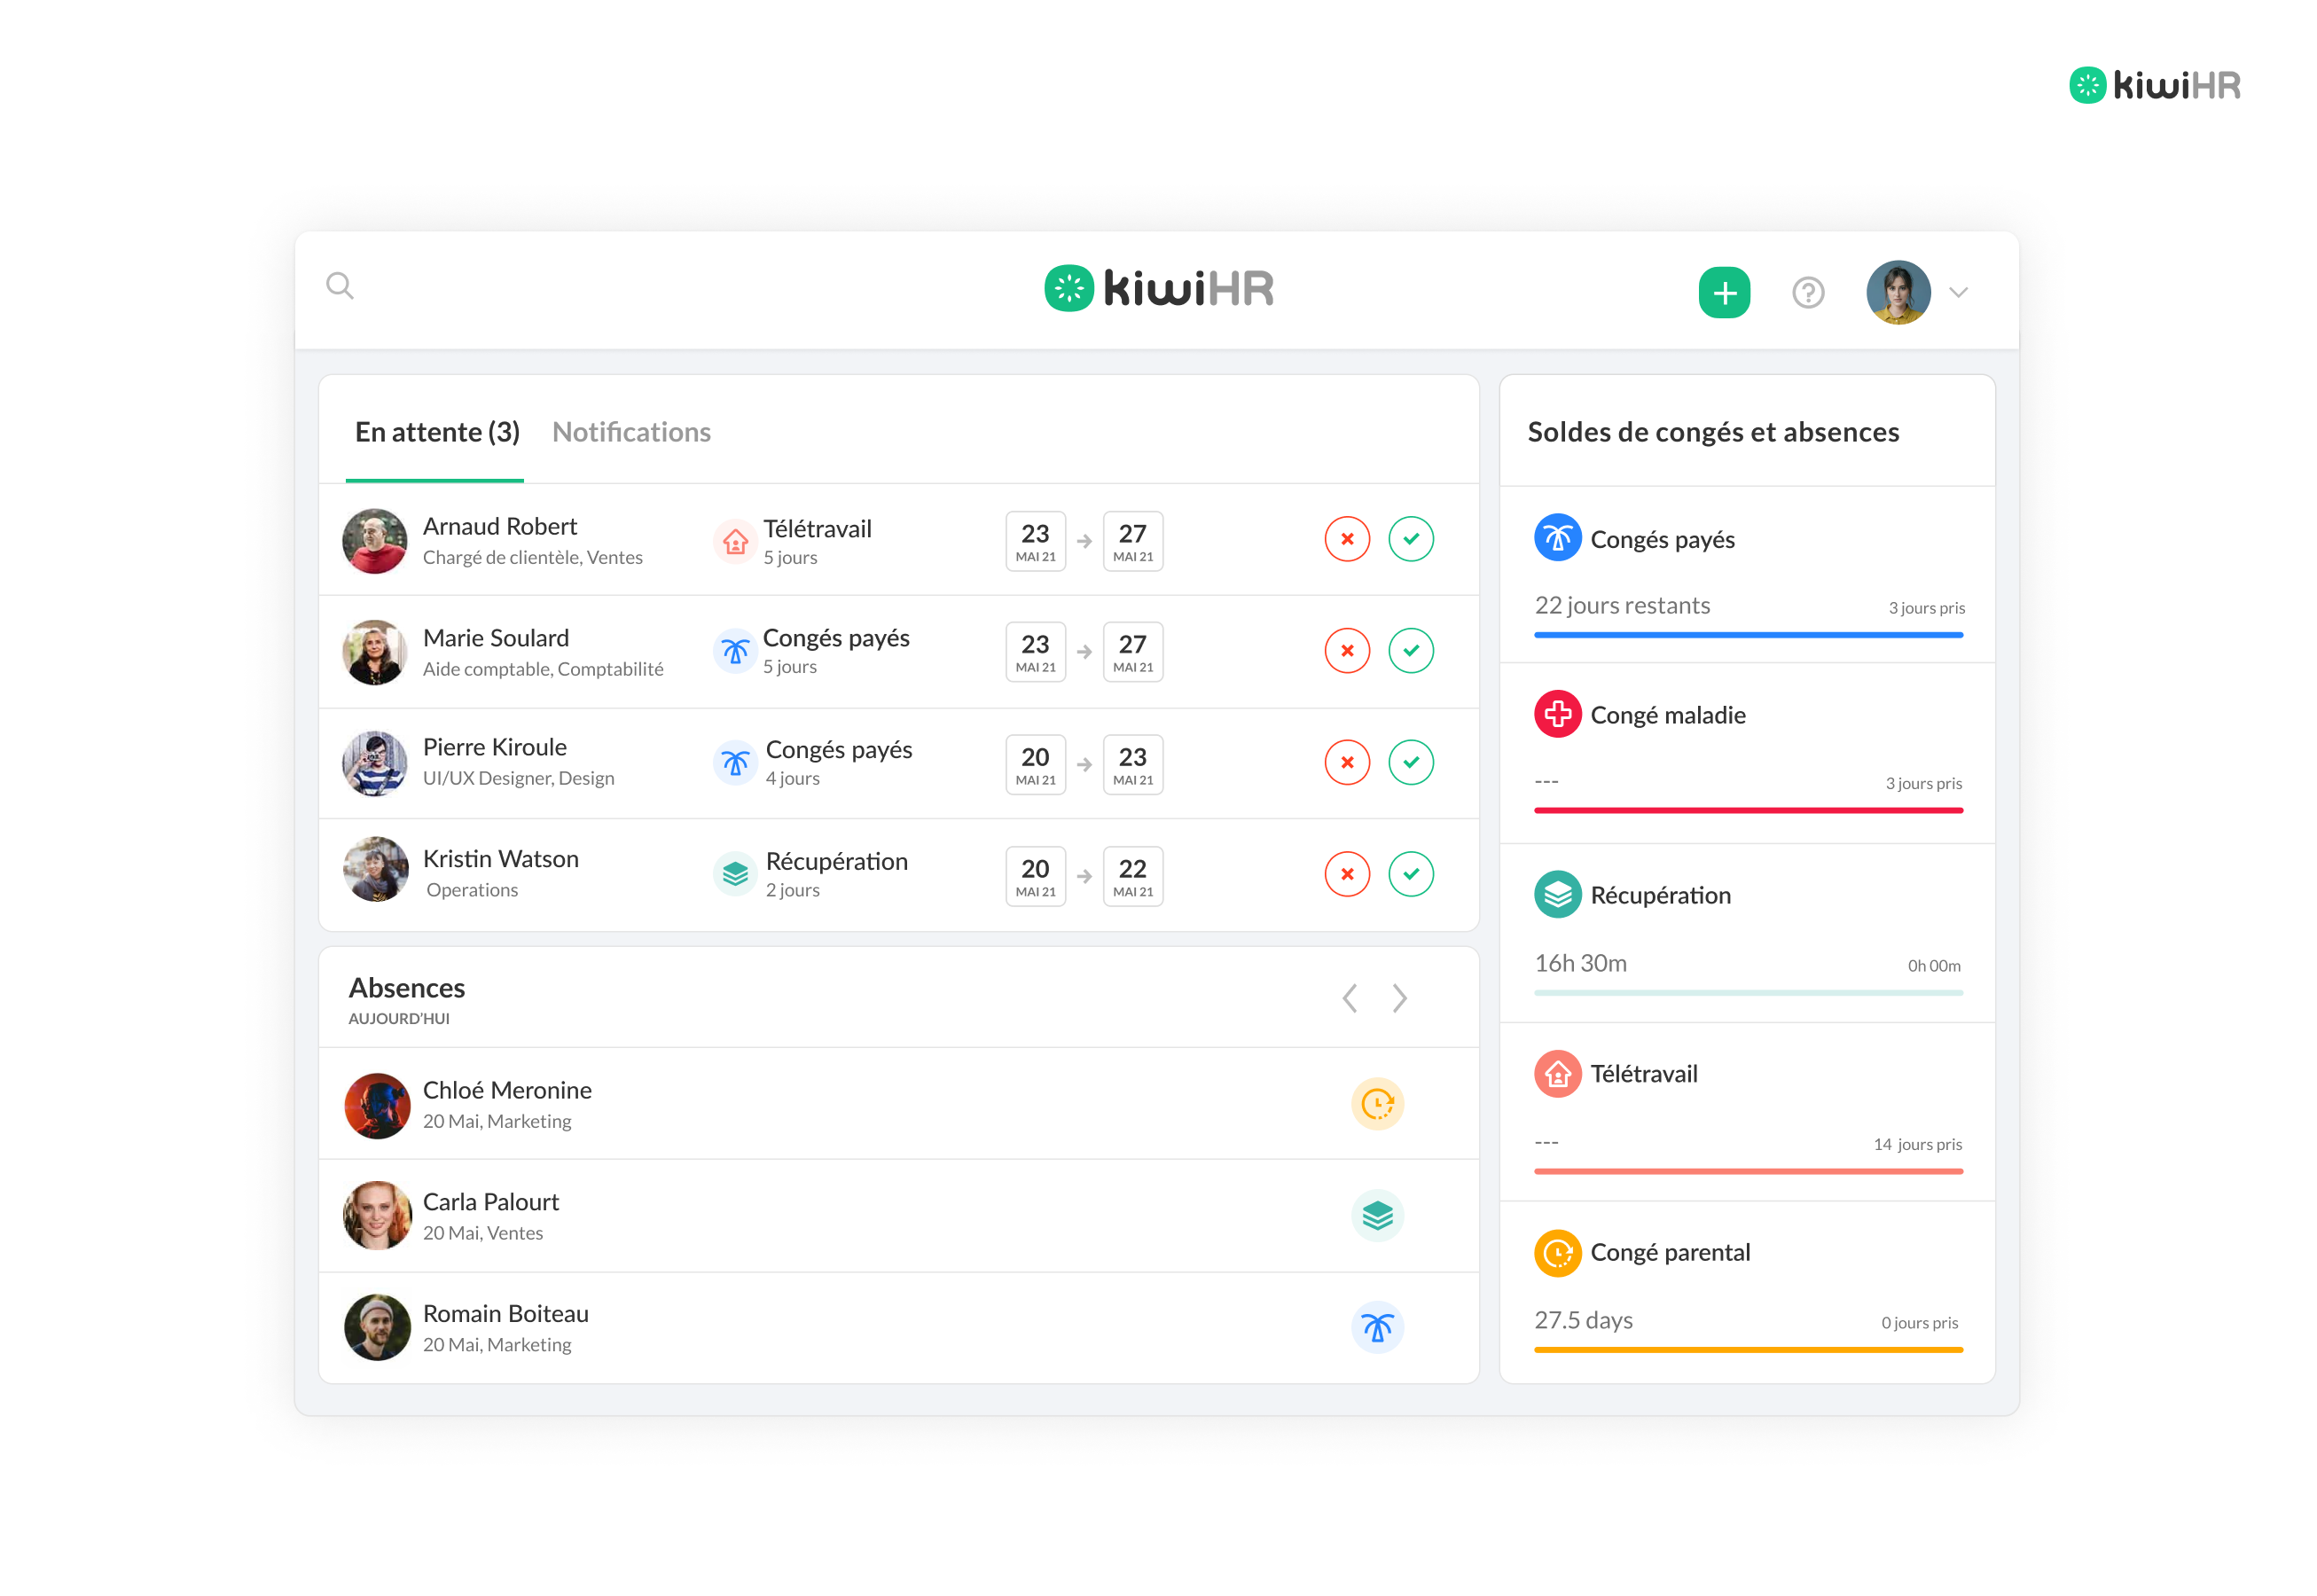The image size is (2317, 1596).
Task: Click end date 23 MAI 21 in Pierre's row
Action: (1132, 765)
